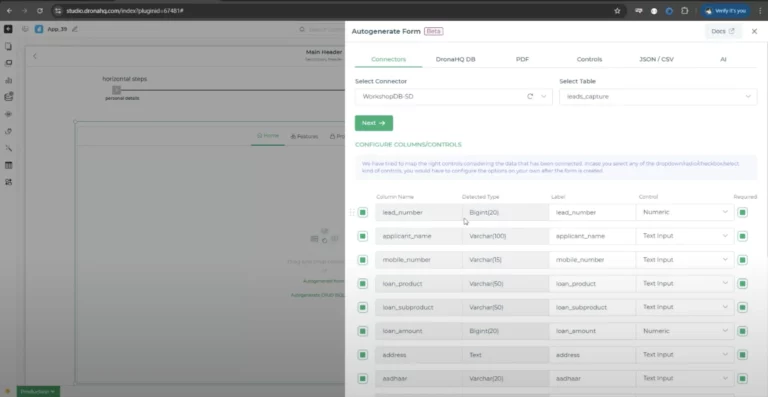
Task: Open the data table icon in left sidebar
Action: [x=8, y=165]
